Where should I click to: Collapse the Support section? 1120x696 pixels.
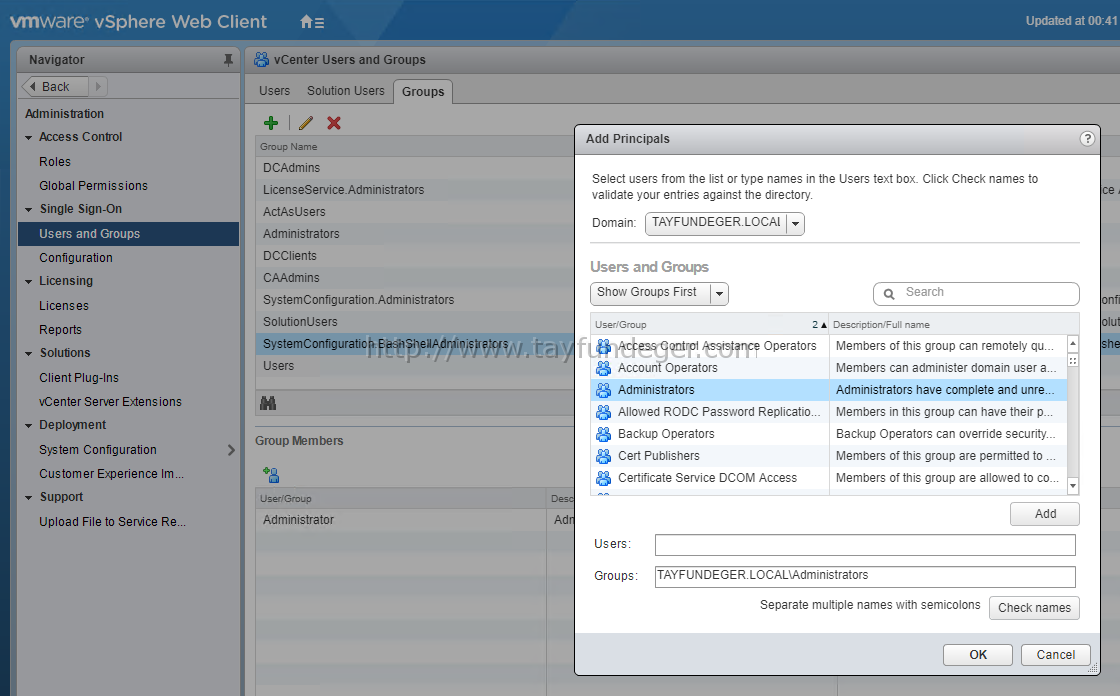pyautogui.click(x=29, y=497)
